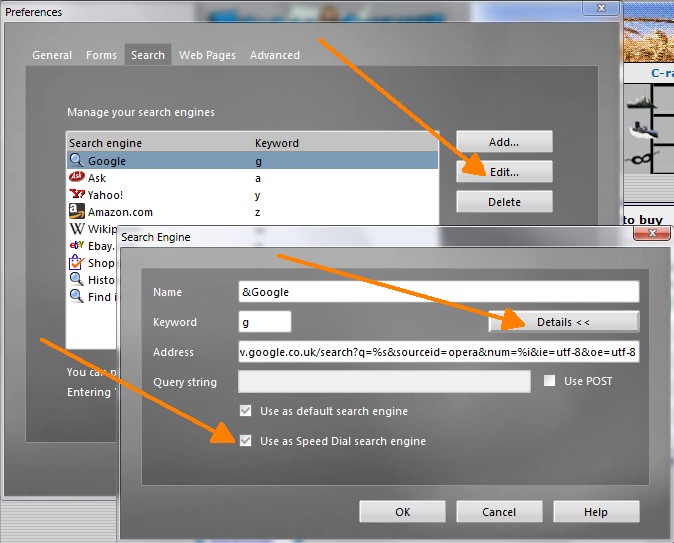
Task: Click the History search magnifier icon
Action: (77, 279)
